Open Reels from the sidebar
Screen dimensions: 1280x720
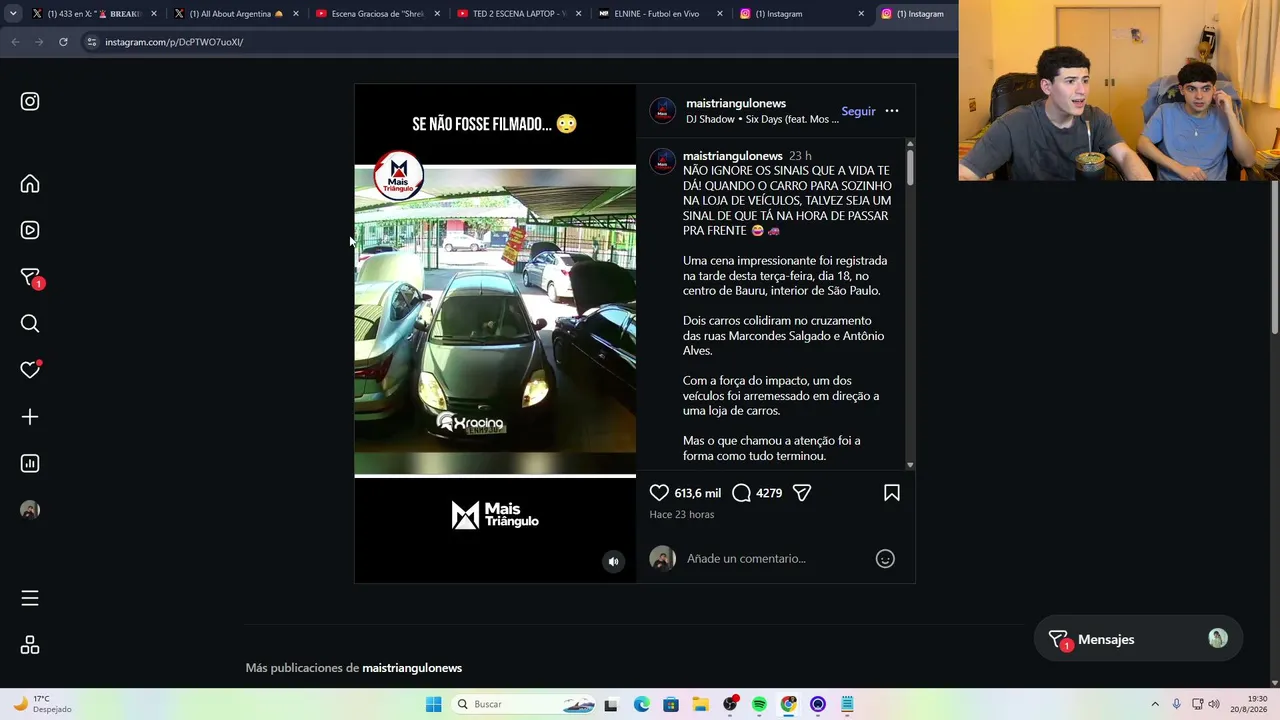(30, 230)
